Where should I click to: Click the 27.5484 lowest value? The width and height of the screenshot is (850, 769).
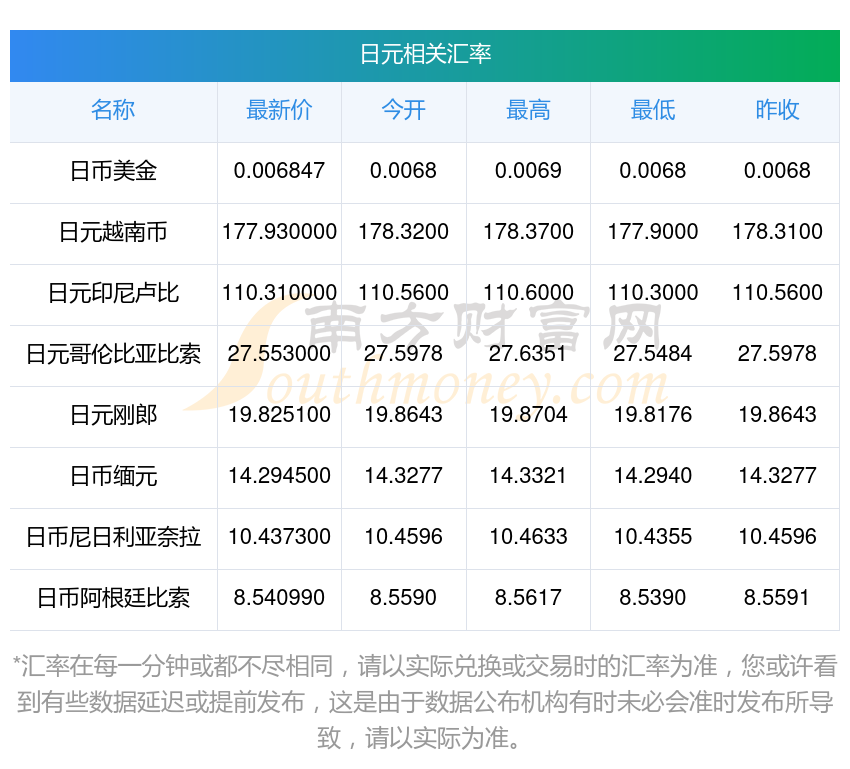[653, 354]
